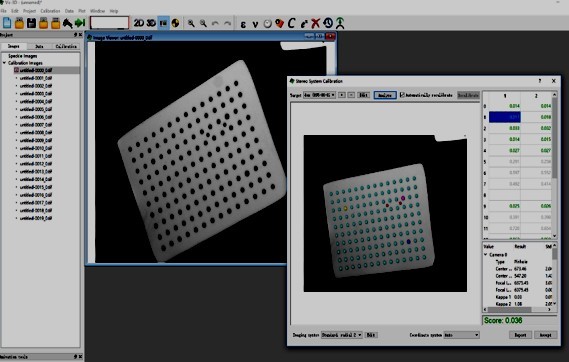Switch to the Data tab
The height and width of the screenshot is (362, 569).
[39, 46]
